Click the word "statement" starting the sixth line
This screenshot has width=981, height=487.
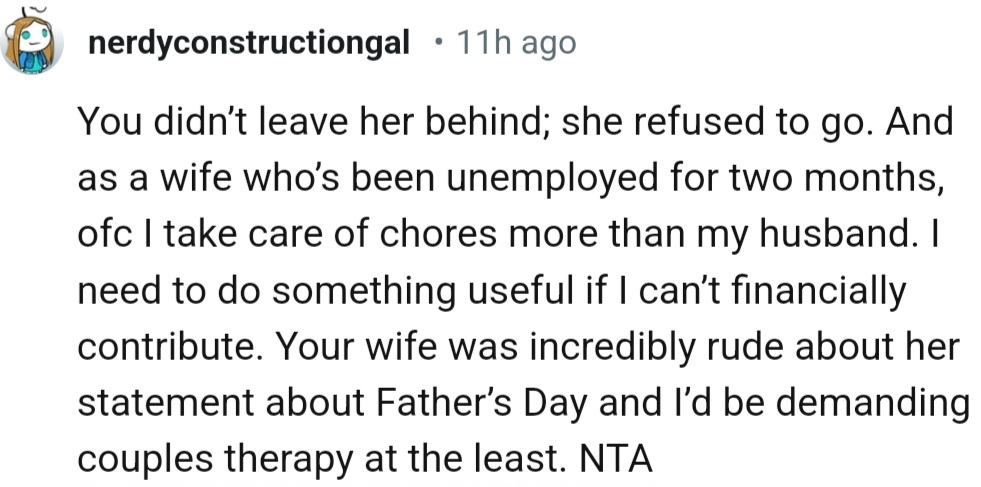[x=164, y=403]
